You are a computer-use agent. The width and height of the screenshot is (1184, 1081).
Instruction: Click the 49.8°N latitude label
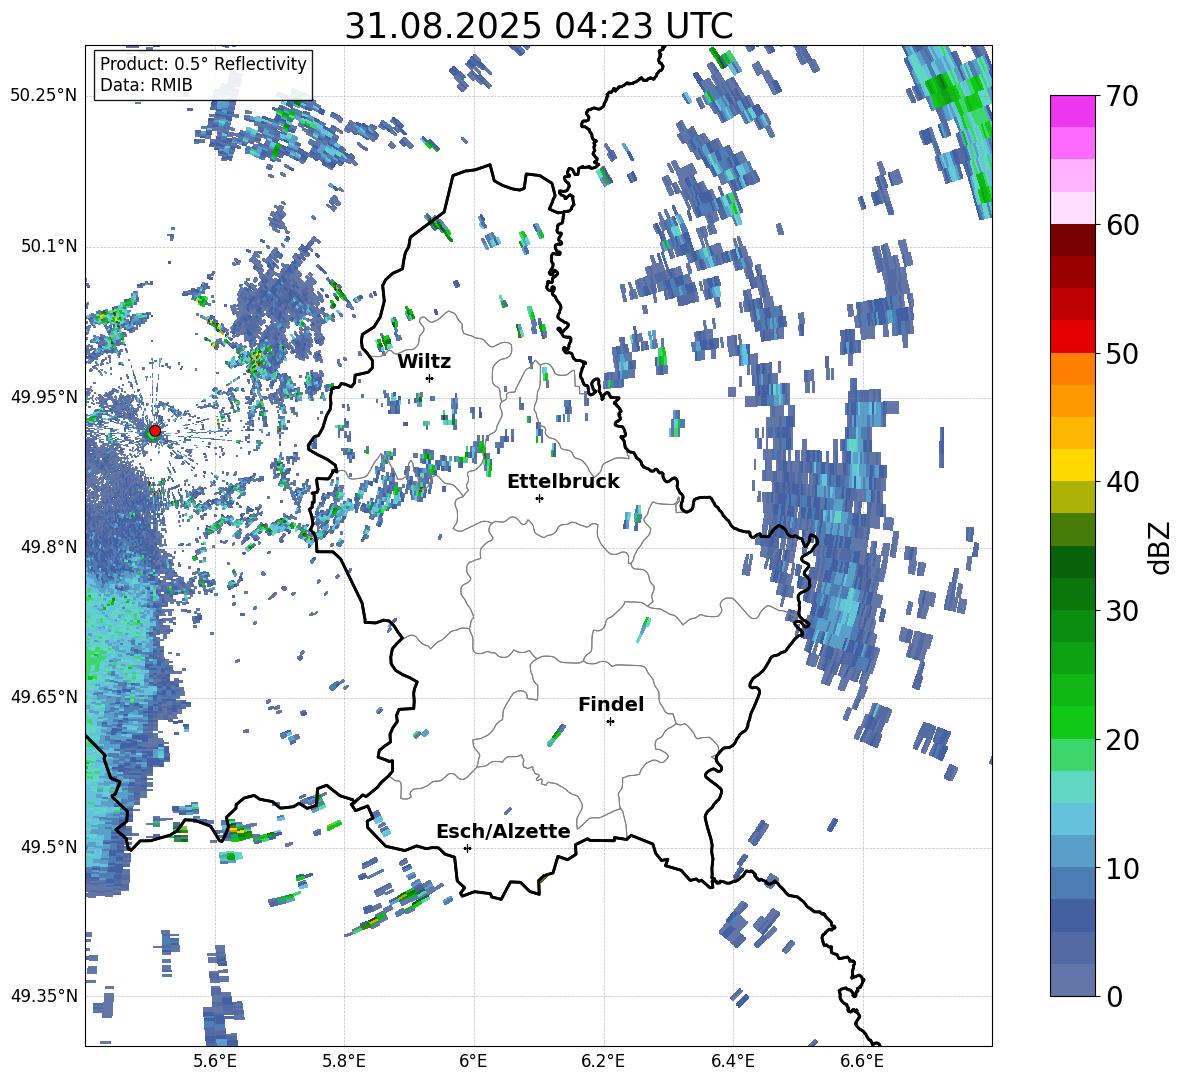coord(48,547)
